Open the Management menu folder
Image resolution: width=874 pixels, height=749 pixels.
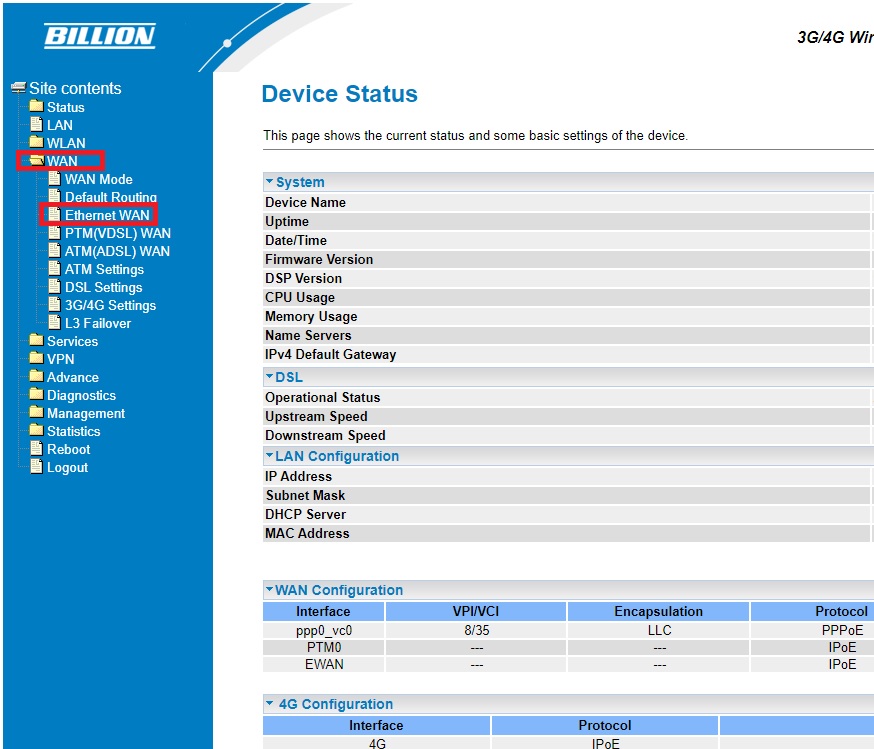click(x=85, y=413)
